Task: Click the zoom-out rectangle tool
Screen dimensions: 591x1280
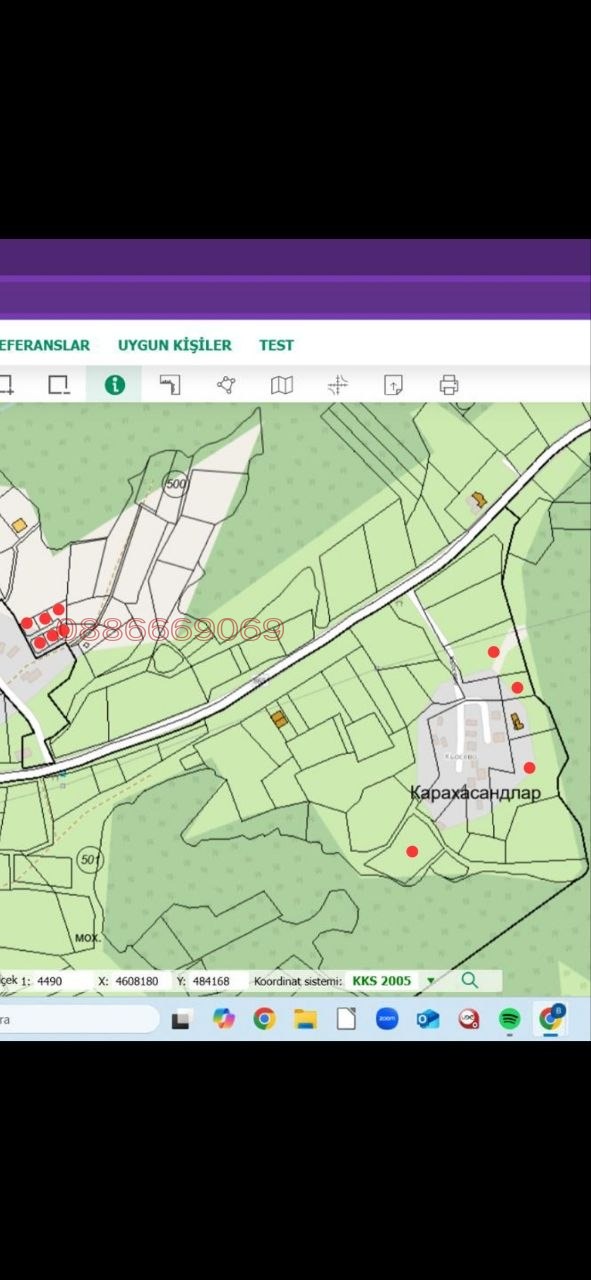Action: click(59, 385)
